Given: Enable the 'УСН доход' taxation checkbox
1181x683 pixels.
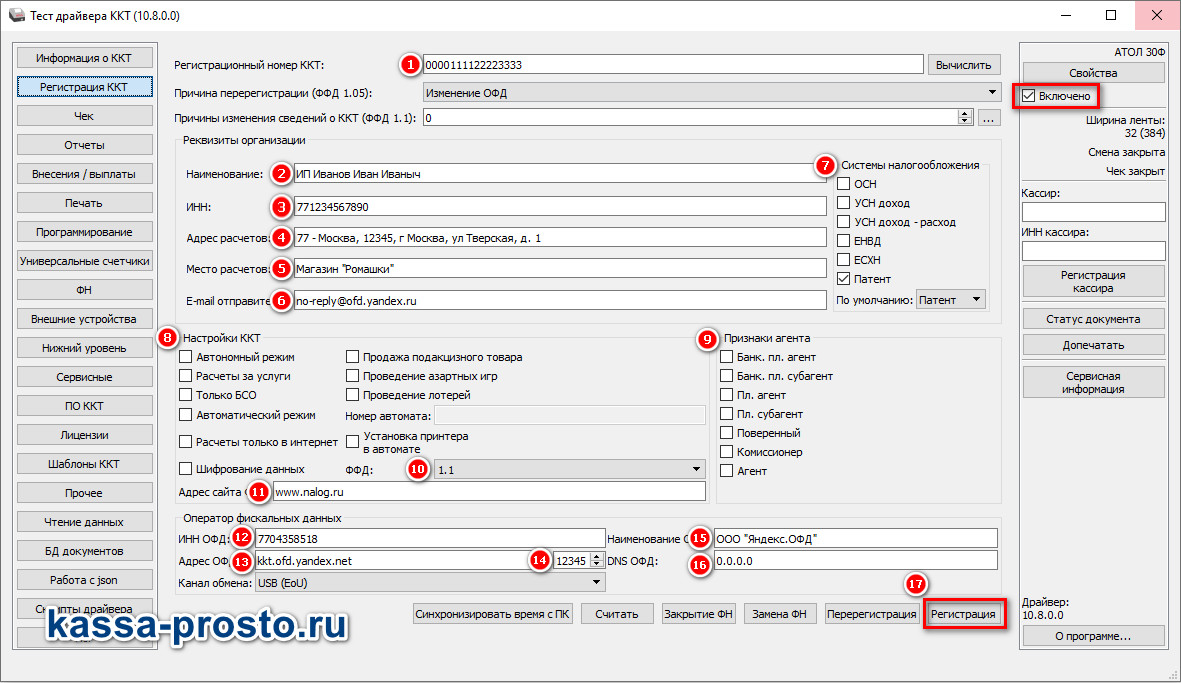Looking at the screenshot, I should click(x=844, y=203).
